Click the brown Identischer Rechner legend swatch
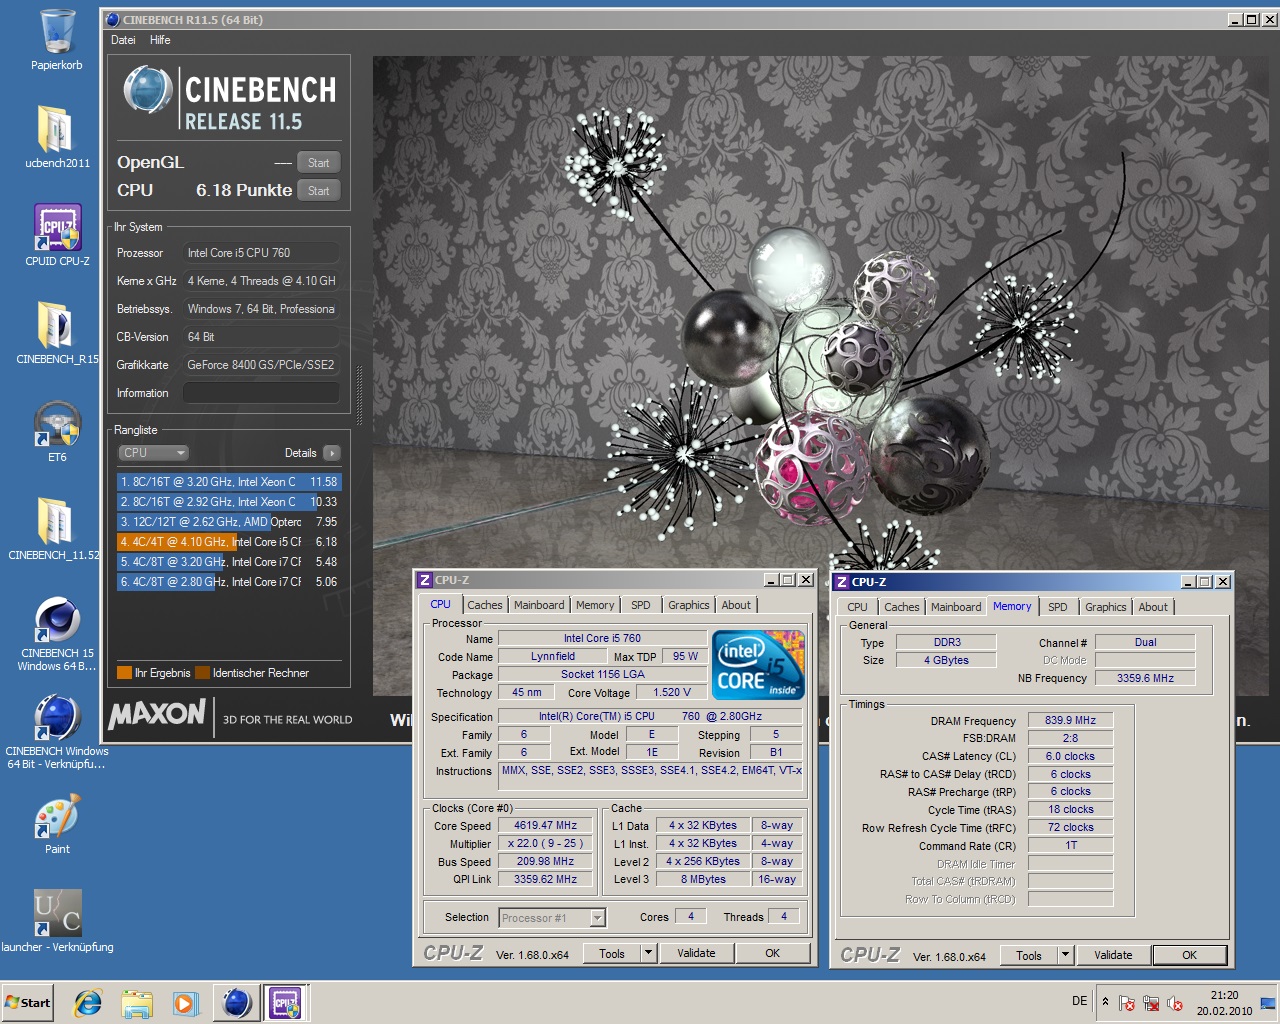Screen dimensions: 1280x1024 point(203,673)
